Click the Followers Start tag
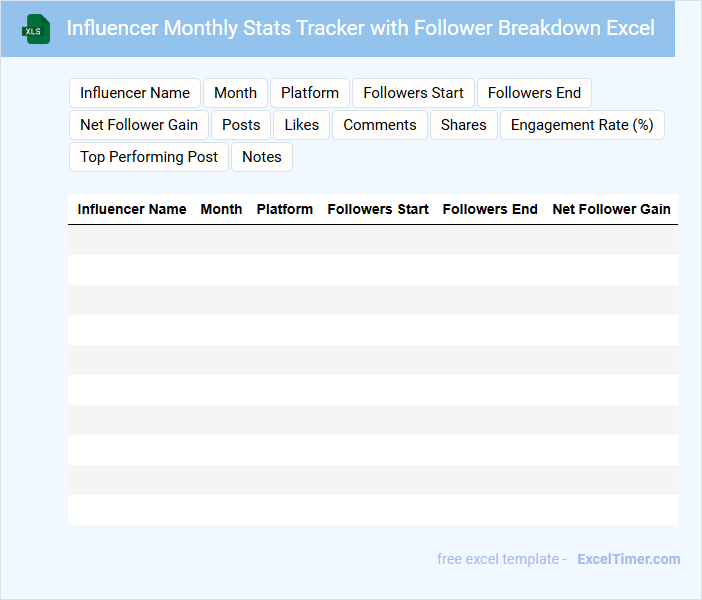Screen dimensions: 702x600 [413, 93]
